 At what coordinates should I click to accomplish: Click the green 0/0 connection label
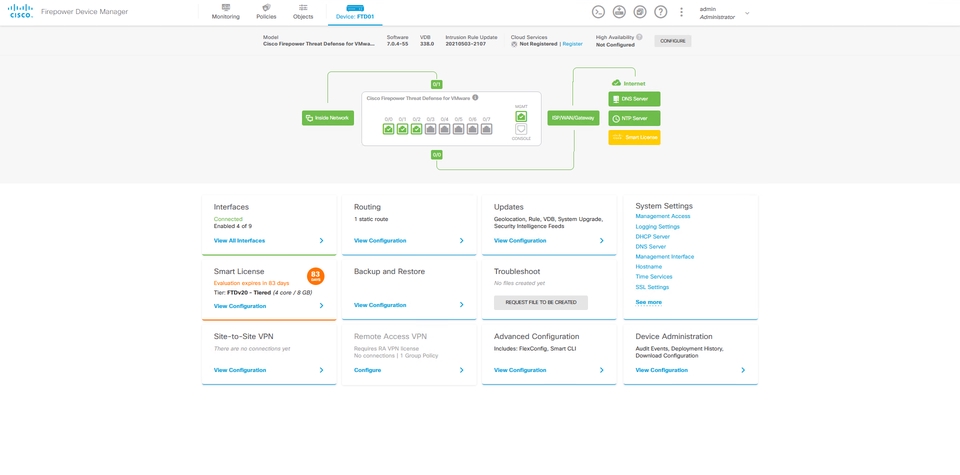pos(437,155)
